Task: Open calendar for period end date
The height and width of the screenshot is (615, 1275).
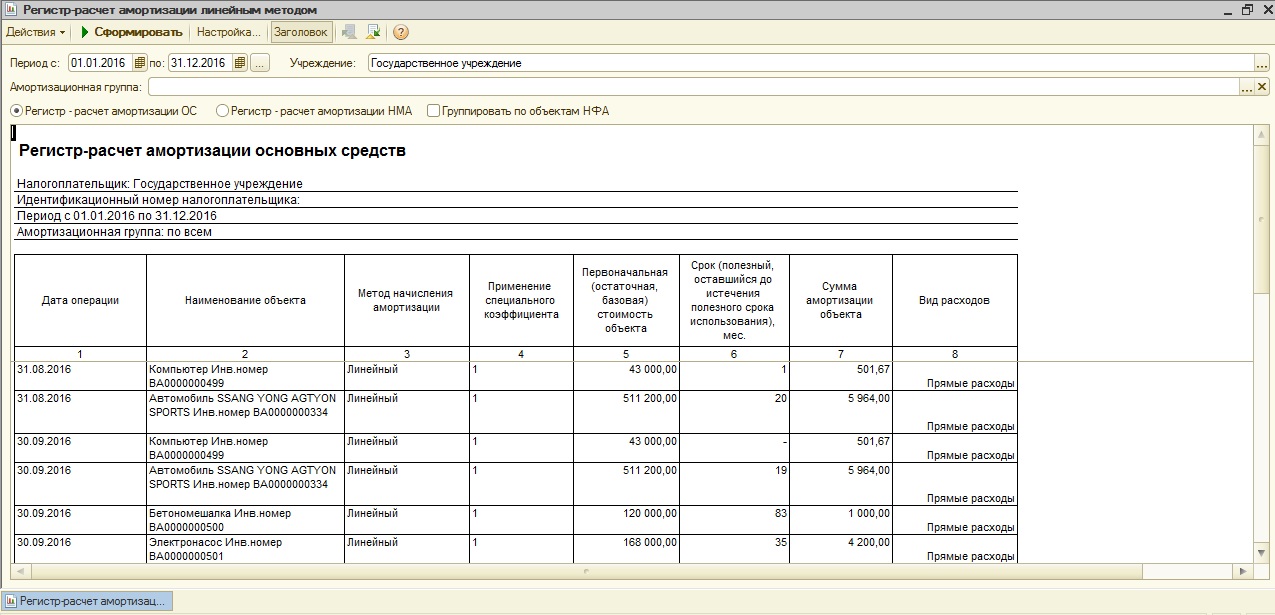Action: pos(239,63)
